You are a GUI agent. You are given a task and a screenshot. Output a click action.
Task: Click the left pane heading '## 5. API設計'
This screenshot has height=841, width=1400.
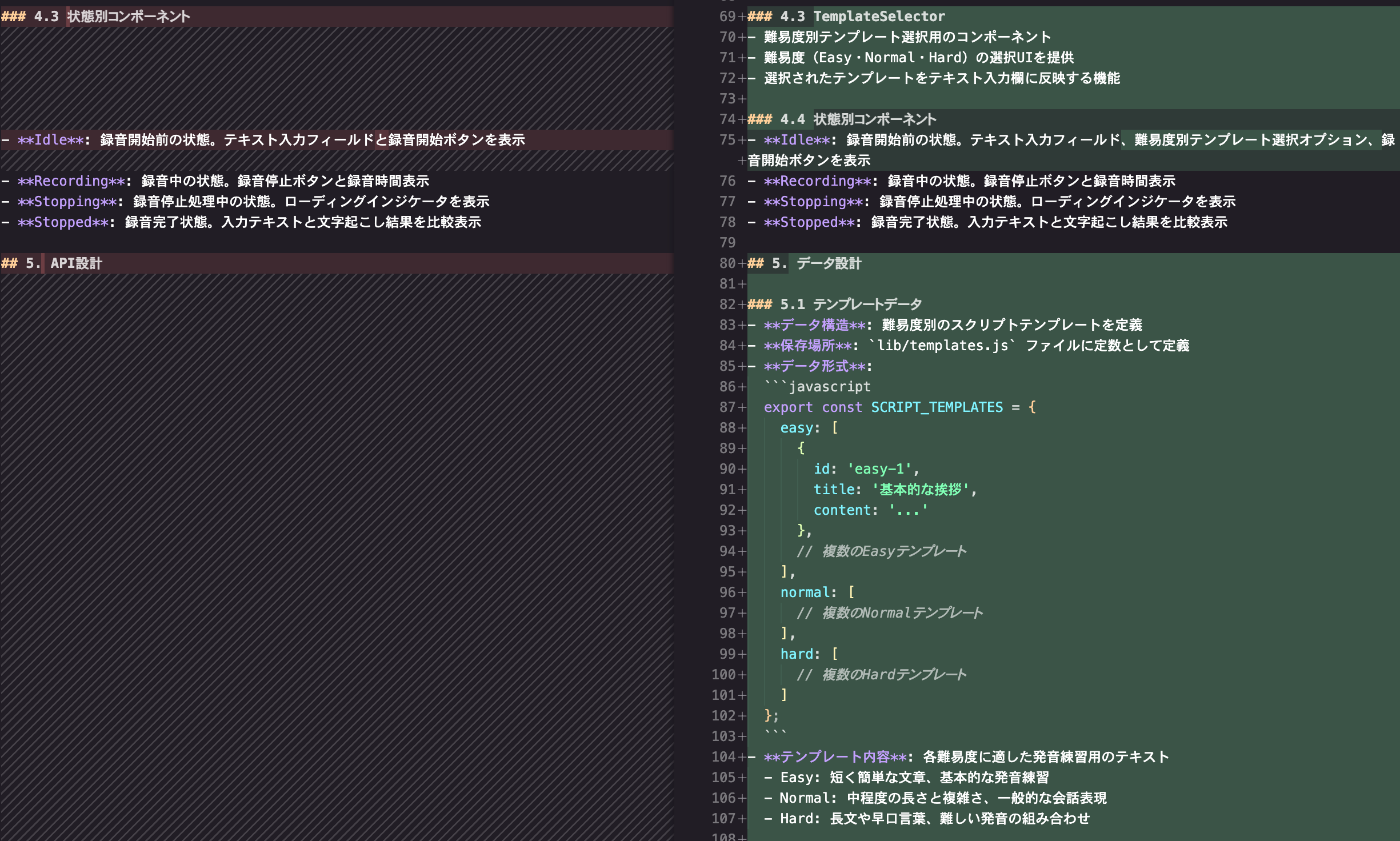pos(51,264)
